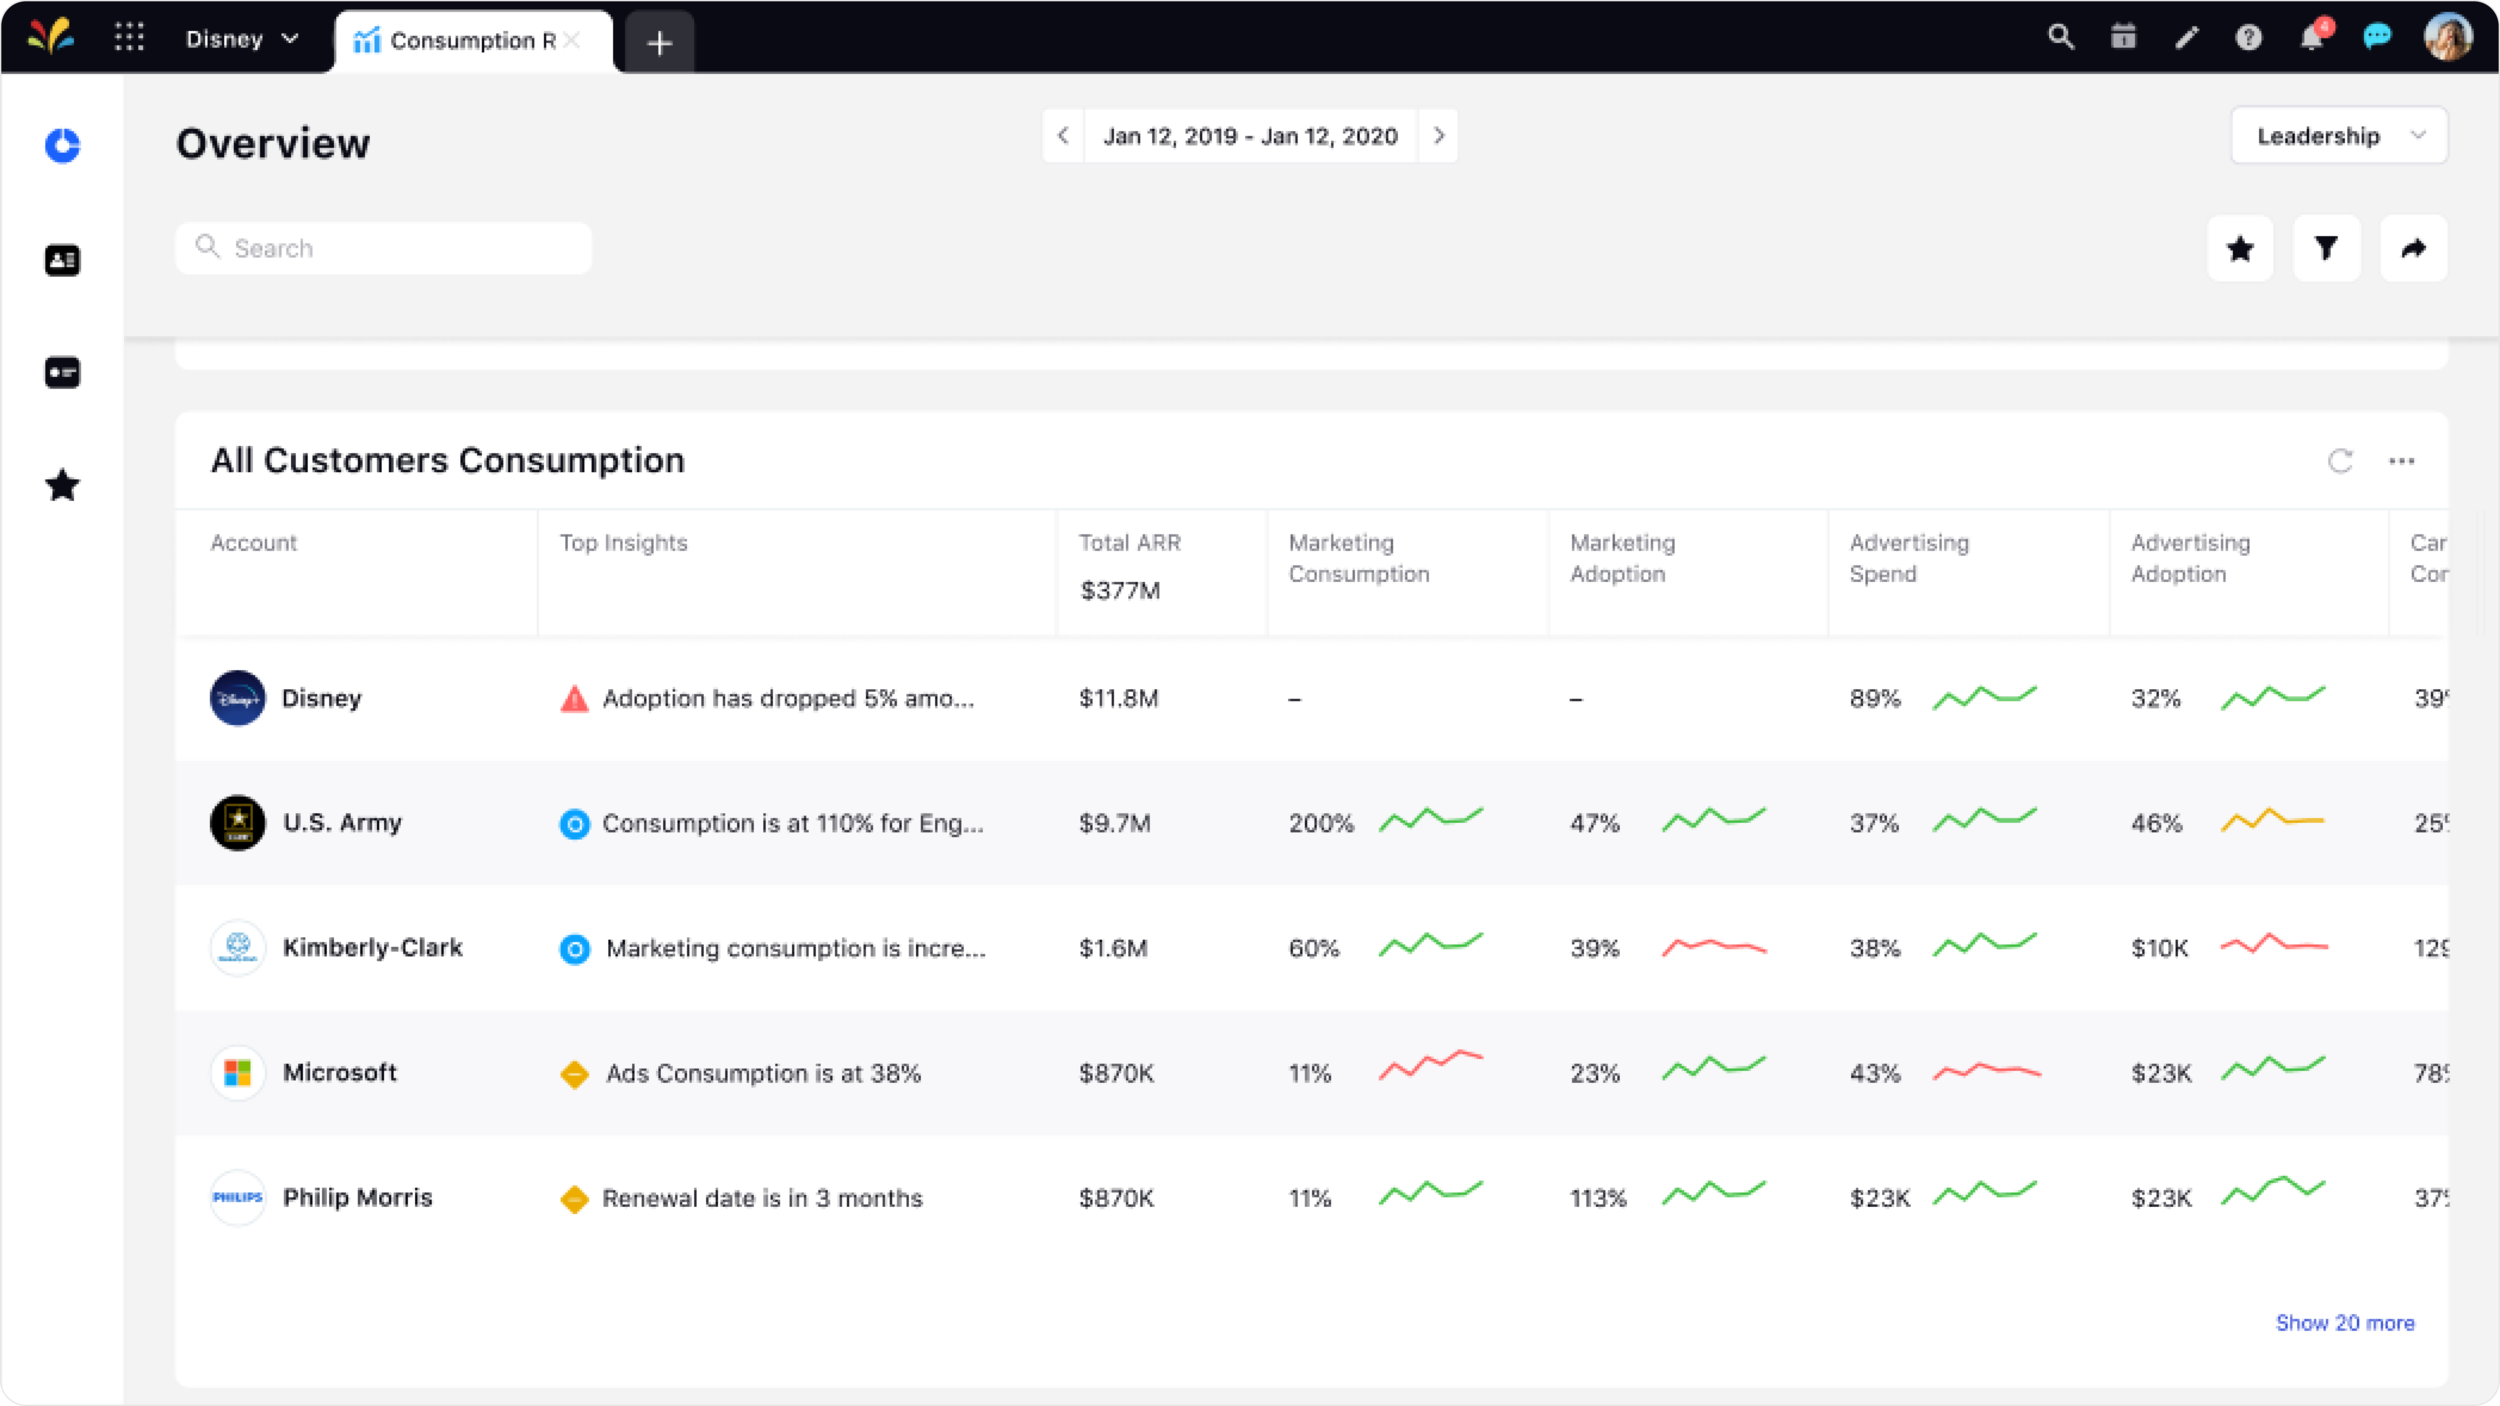Open the chat messages icon
The image size is (2500, 1406).
[2377, 38]
